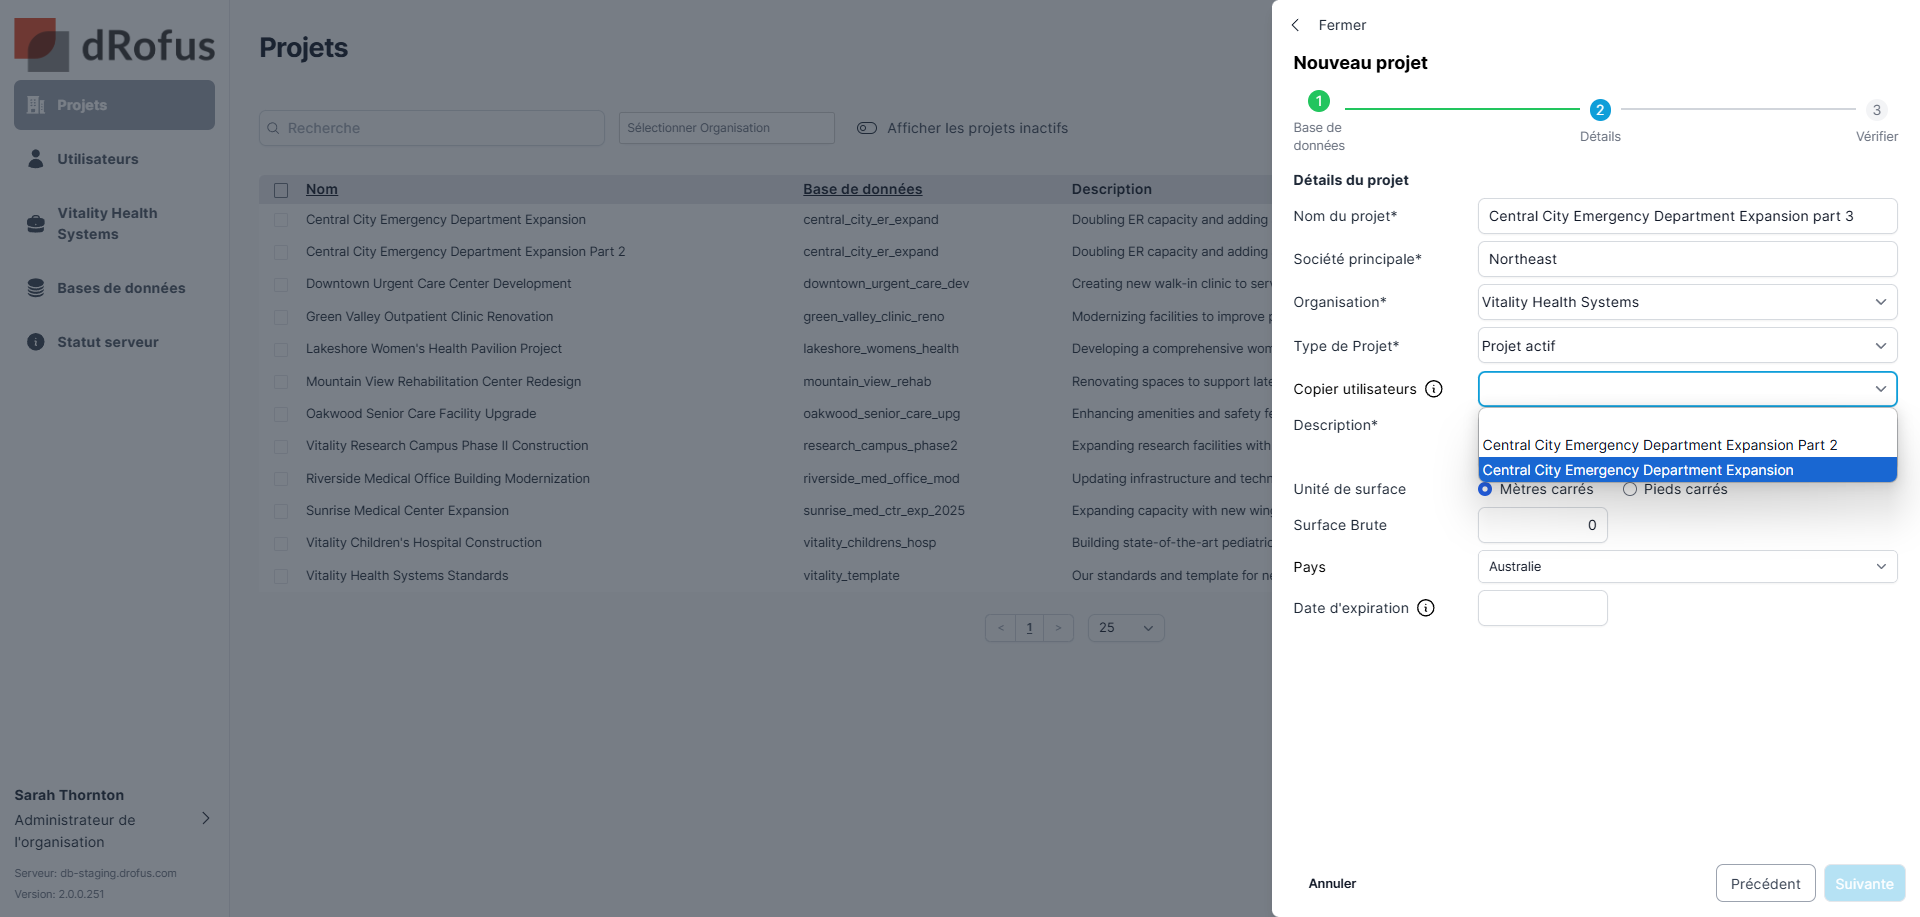Select the Pieds carrés radio button
1920x917 pixels.
point(1630,490)
